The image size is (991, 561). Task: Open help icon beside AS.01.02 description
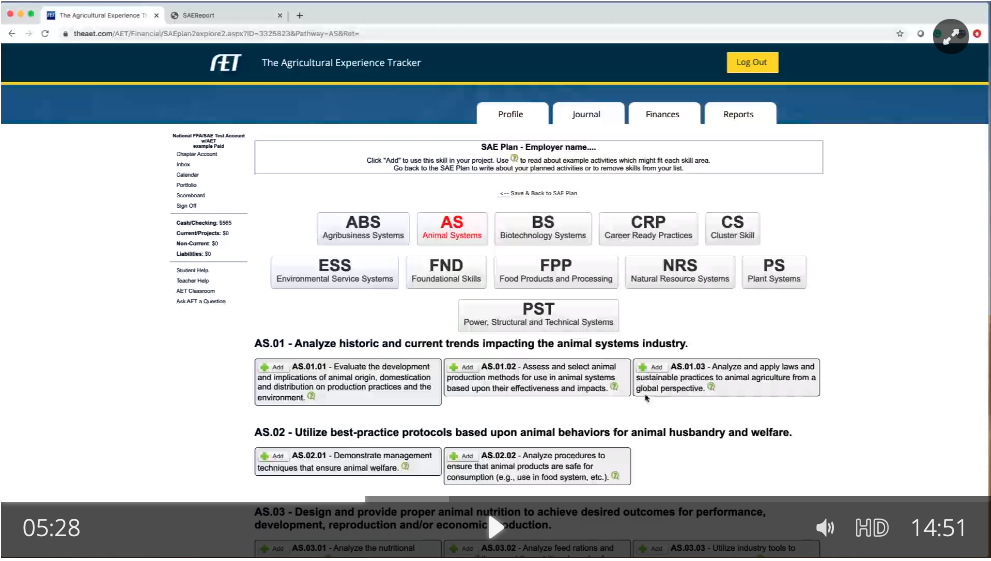[x=614, y=387]
